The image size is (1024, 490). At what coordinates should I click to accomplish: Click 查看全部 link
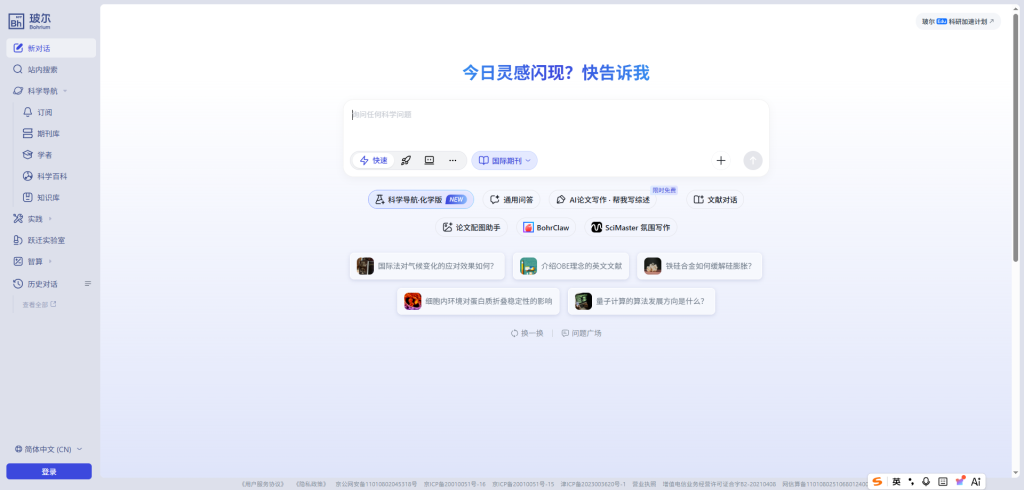(x=39, y=304)
